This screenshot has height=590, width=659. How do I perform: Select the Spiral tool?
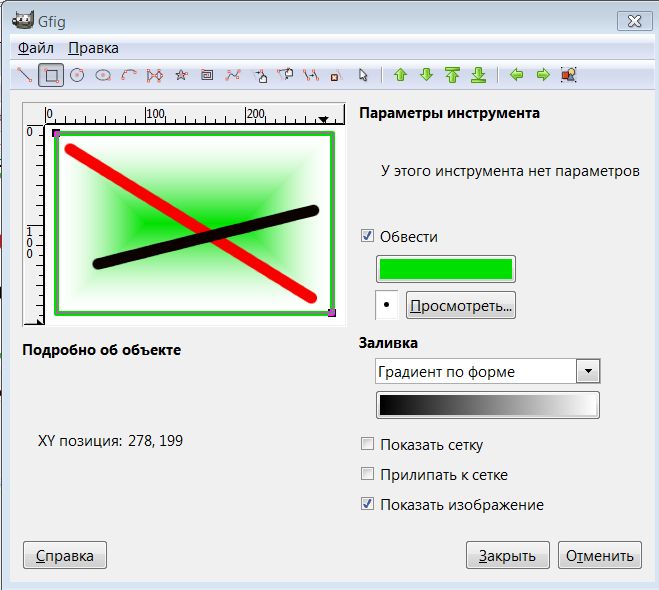(x=207, y=75)
